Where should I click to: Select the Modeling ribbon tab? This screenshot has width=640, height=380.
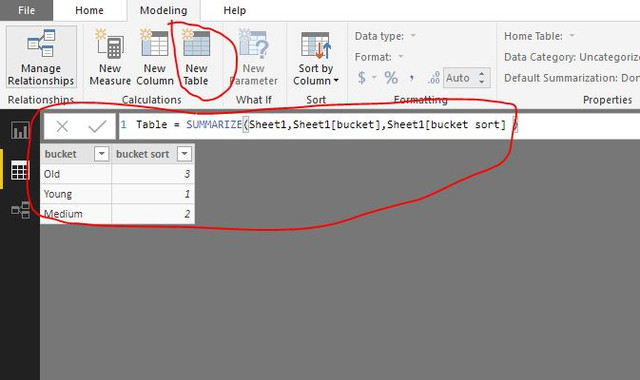tap(163, 10)
